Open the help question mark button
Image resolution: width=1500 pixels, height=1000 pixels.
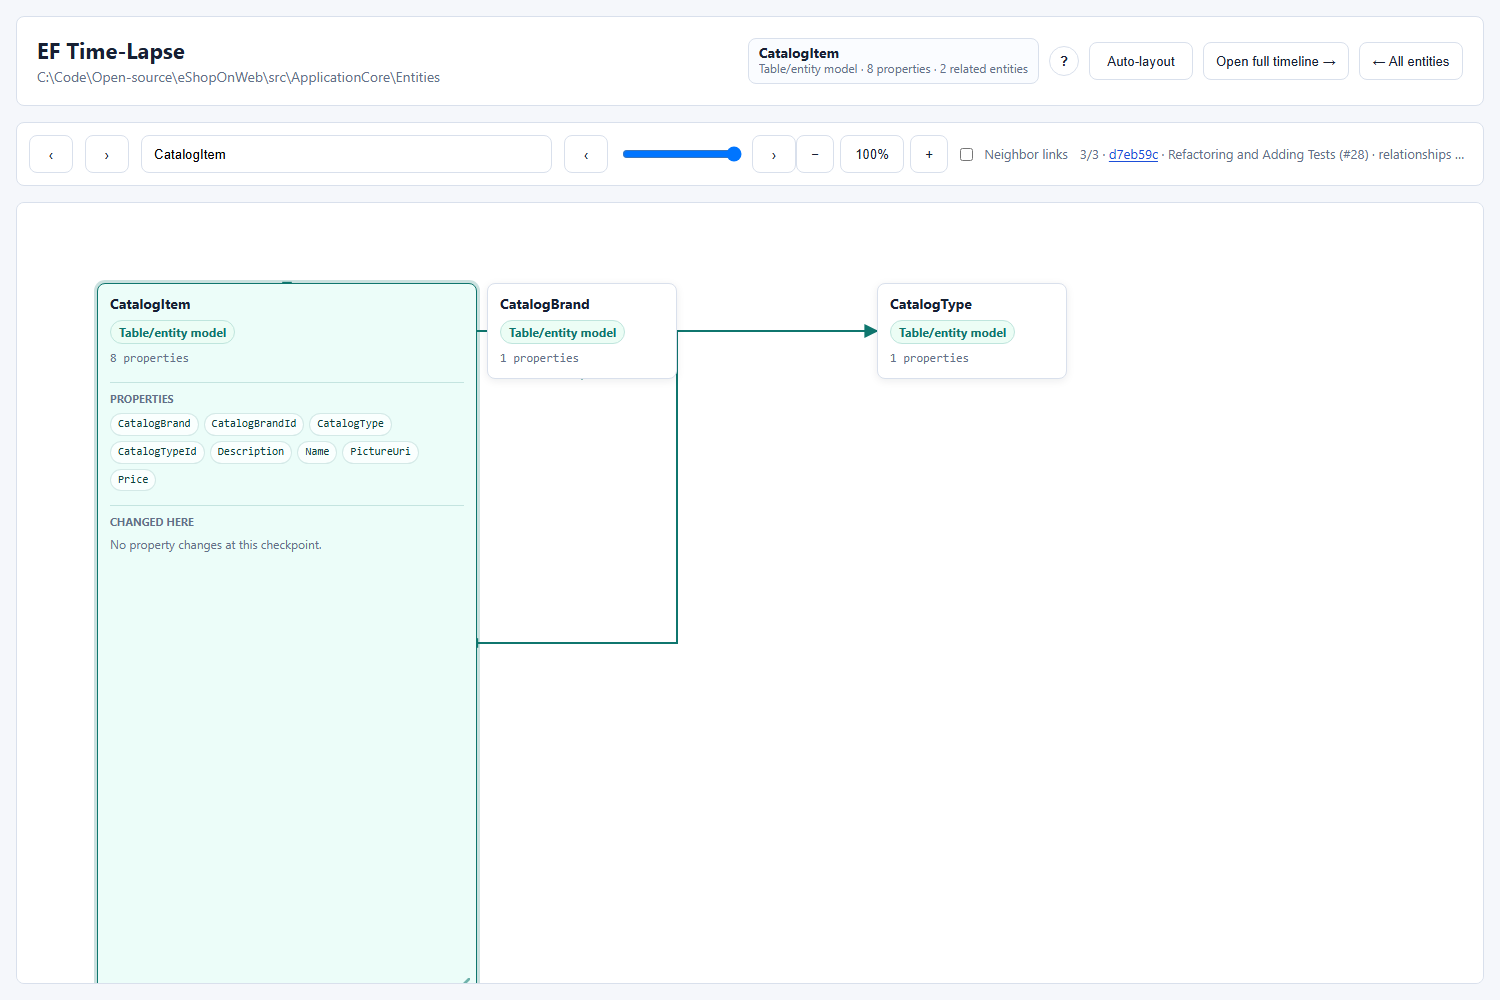1064,61
